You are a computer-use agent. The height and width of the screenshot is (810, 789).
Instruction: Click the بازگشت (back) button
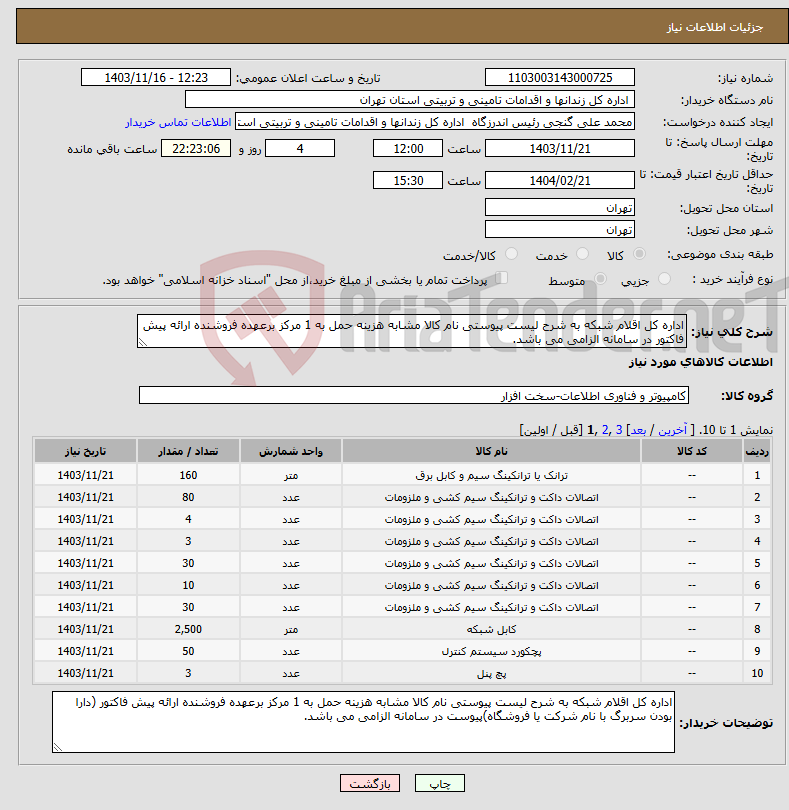tap(369, 783)
